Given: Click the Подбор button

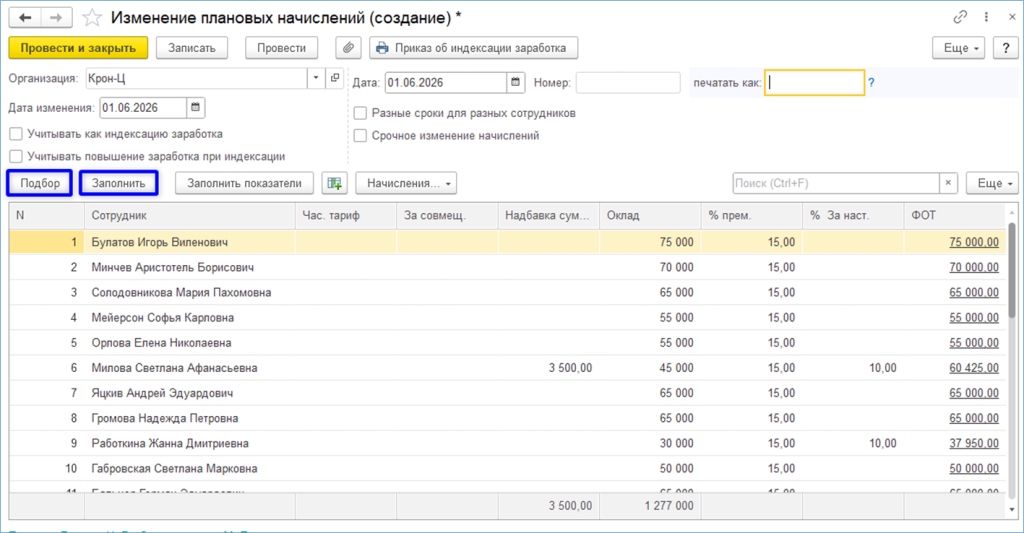Looking at the screenshot, I should (40, 183).
